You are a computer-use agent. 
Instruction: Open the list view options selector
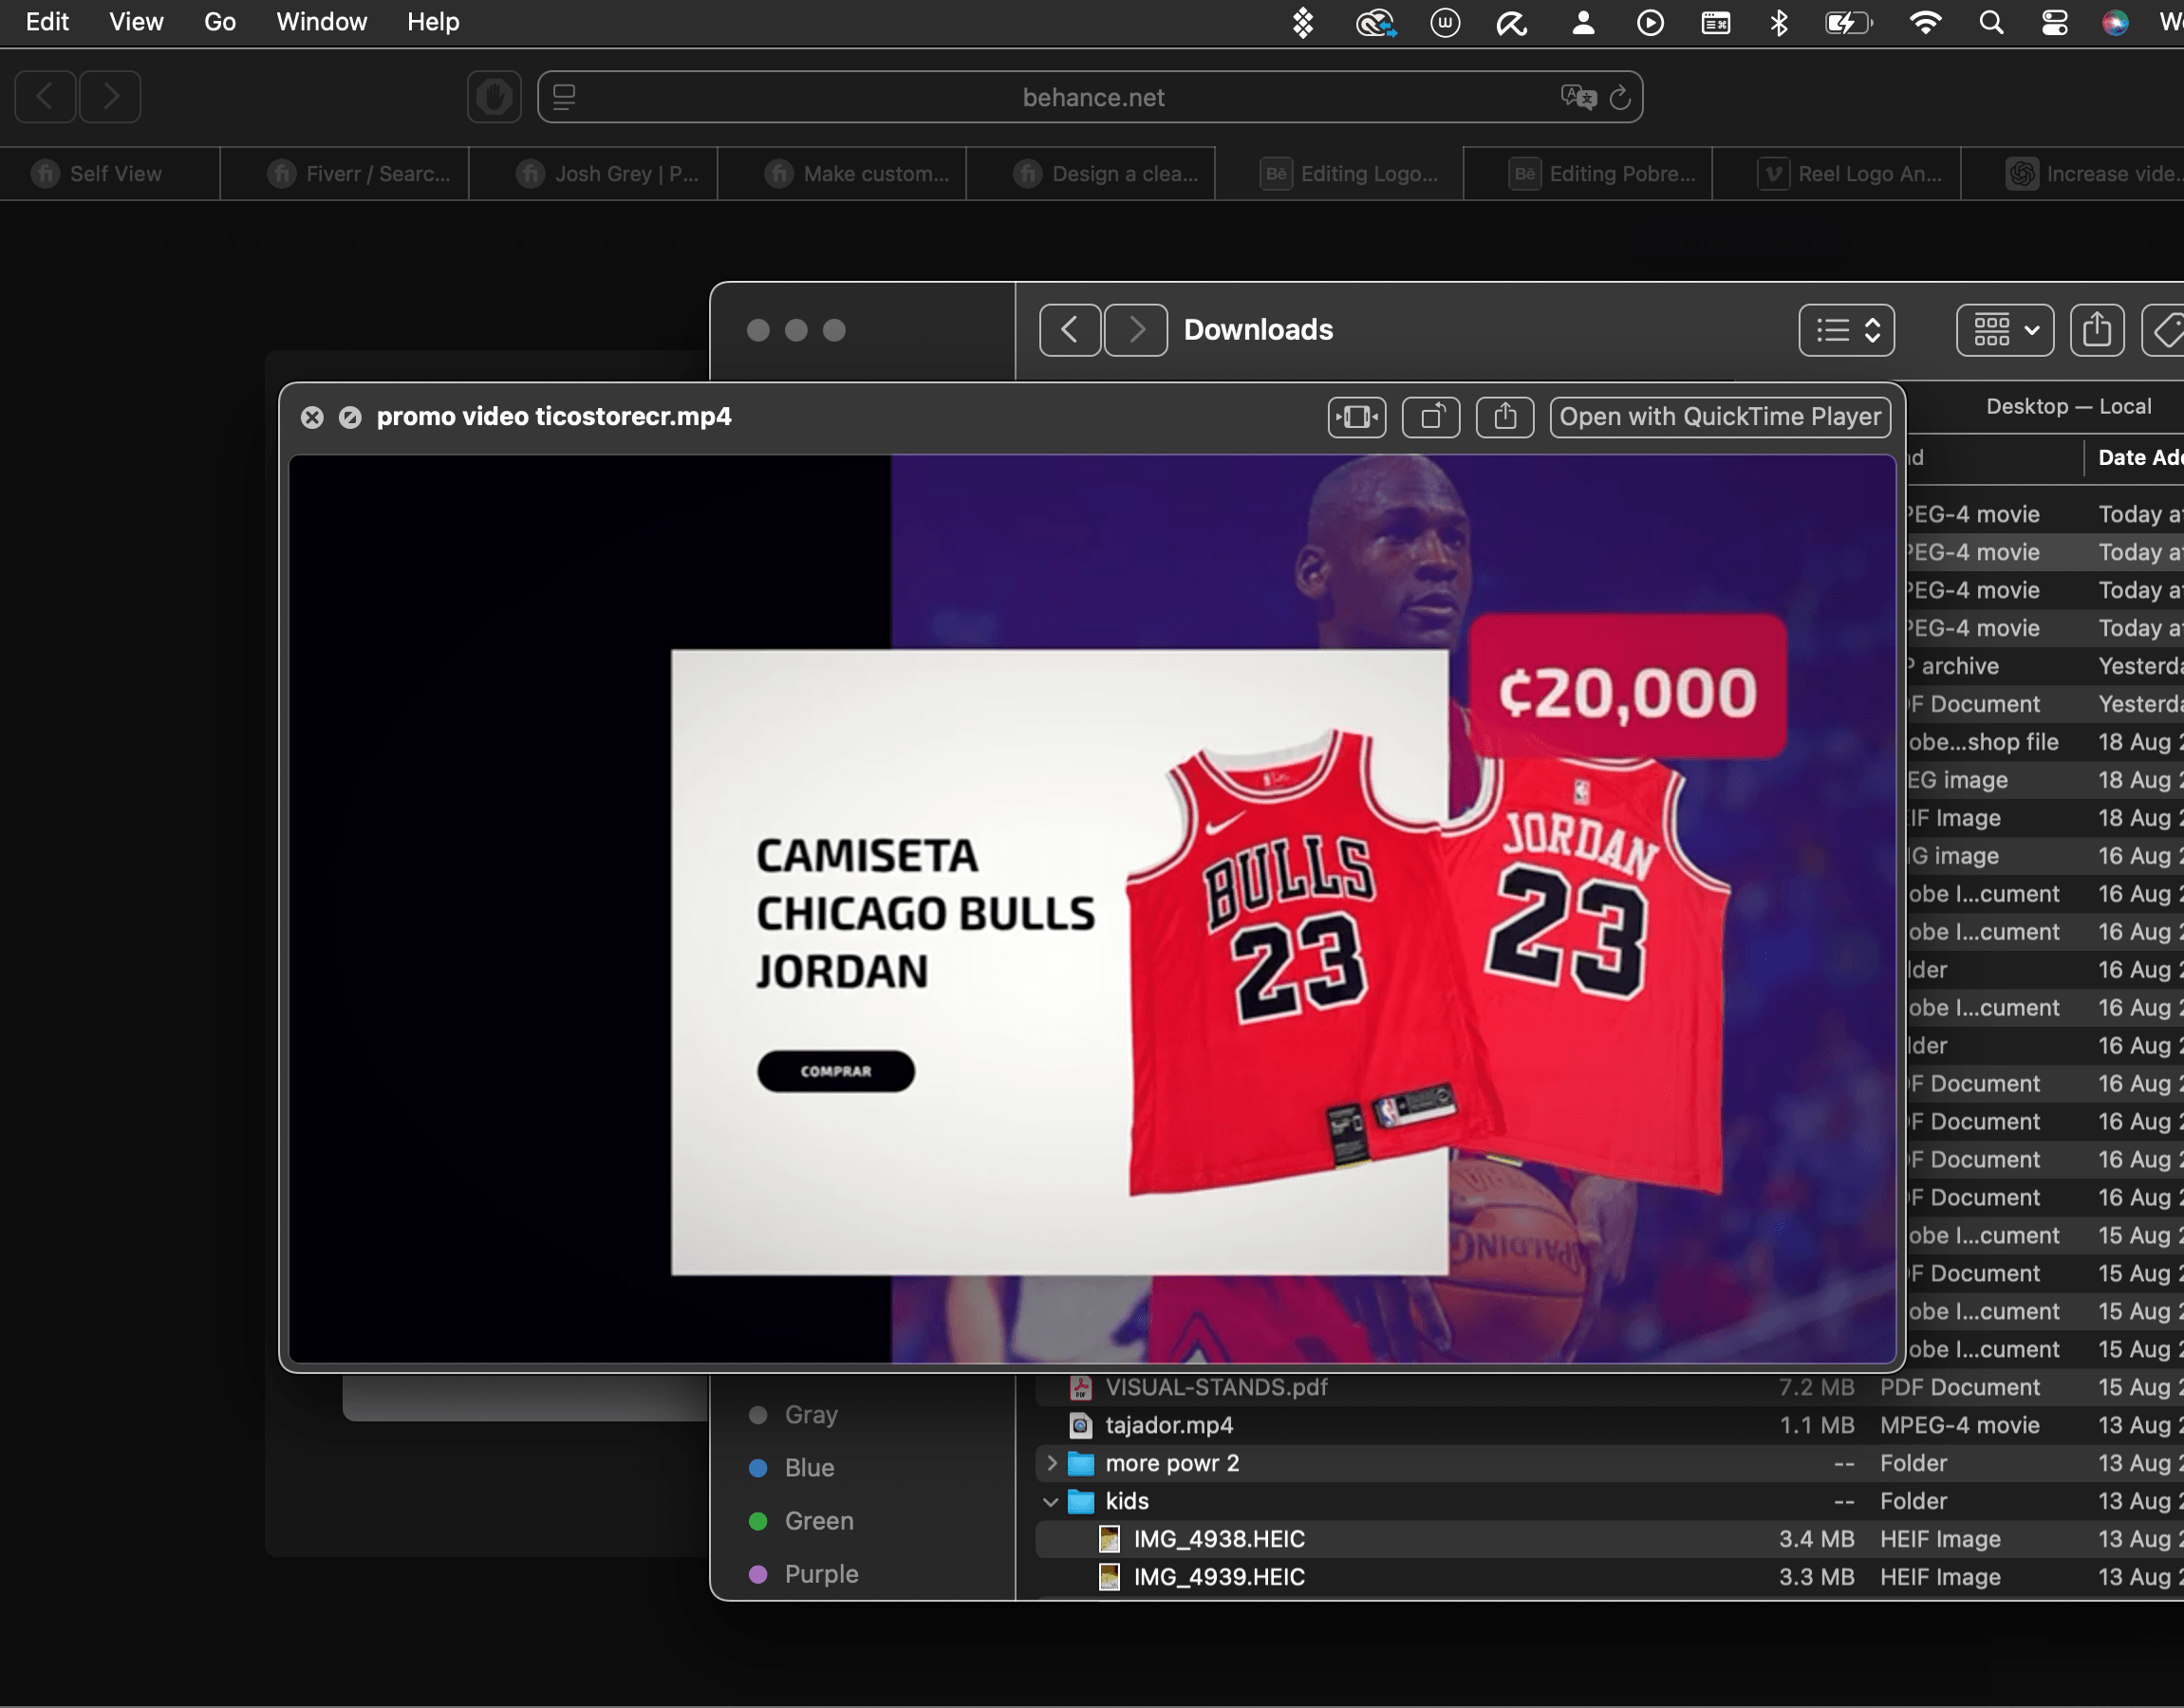pos(1846,330)
